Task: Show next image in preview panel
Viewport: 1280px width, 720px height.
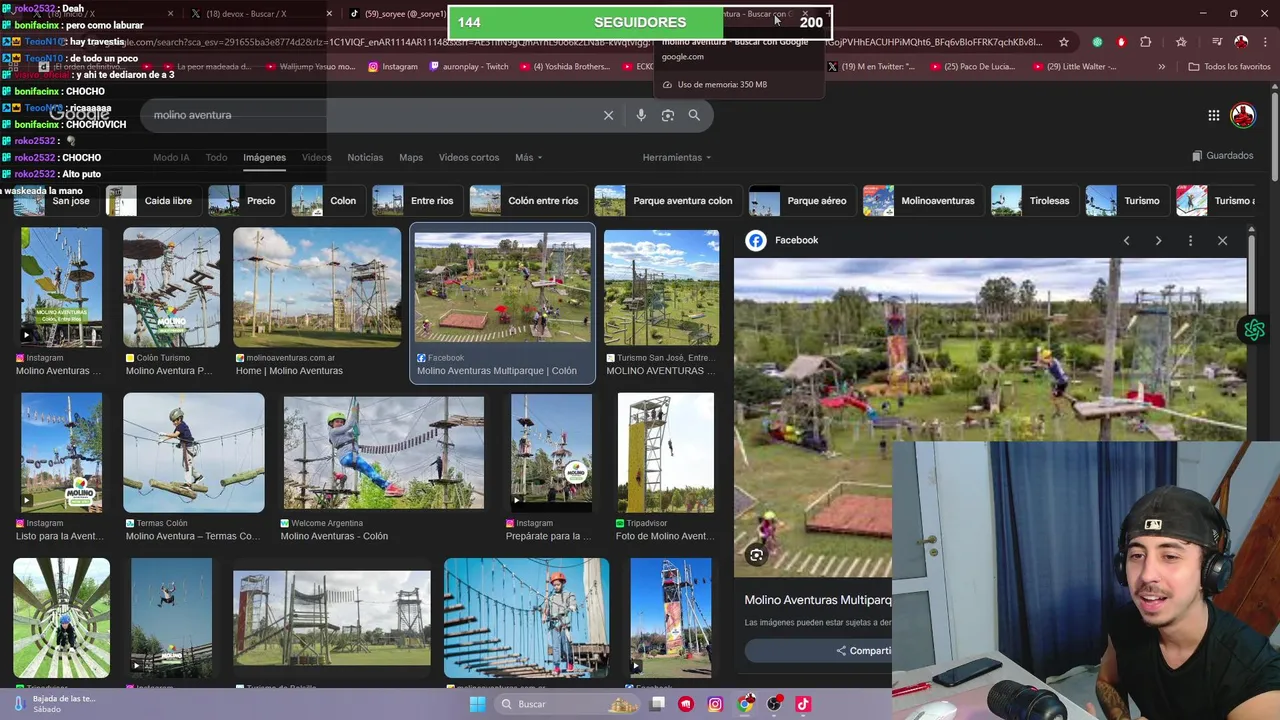Action: [1158, 240]
